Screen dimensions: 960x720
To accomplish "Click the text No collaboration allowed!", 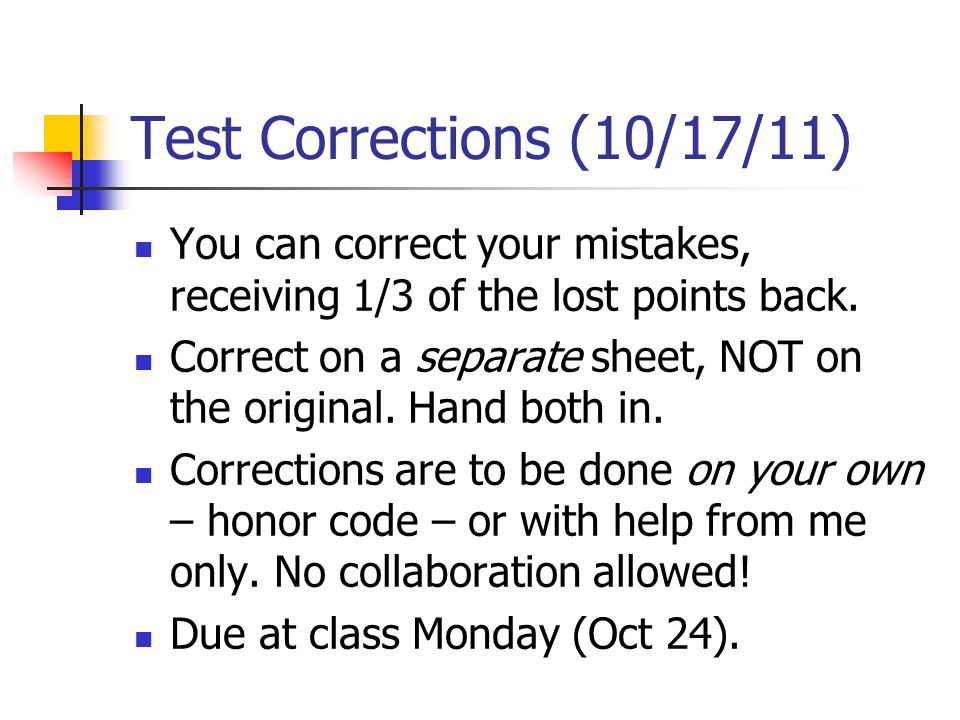I will pos(512,572).
